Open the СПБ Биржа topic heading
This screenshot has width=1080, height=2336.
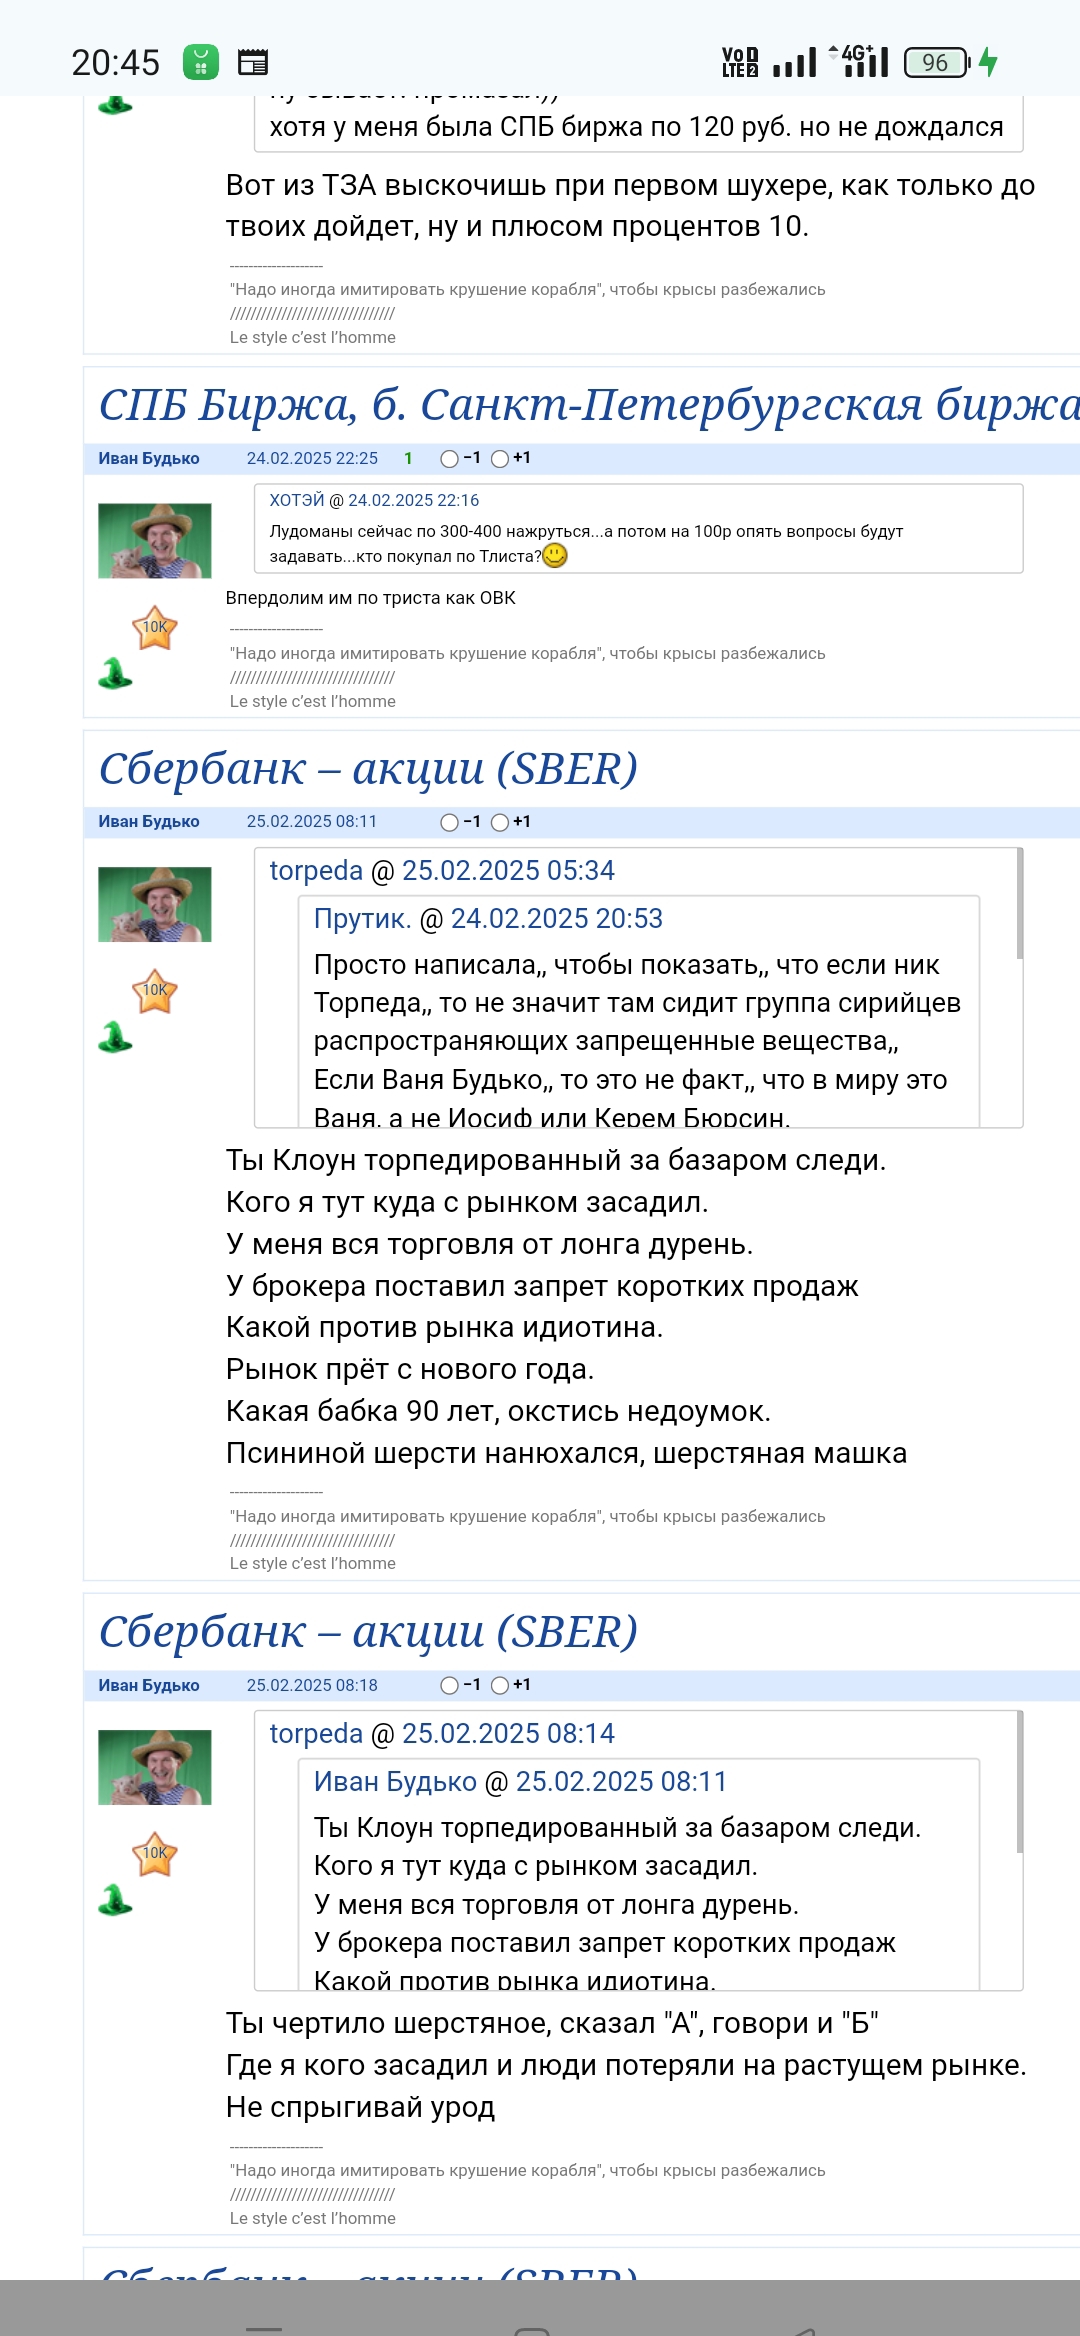tap(589, 405)
